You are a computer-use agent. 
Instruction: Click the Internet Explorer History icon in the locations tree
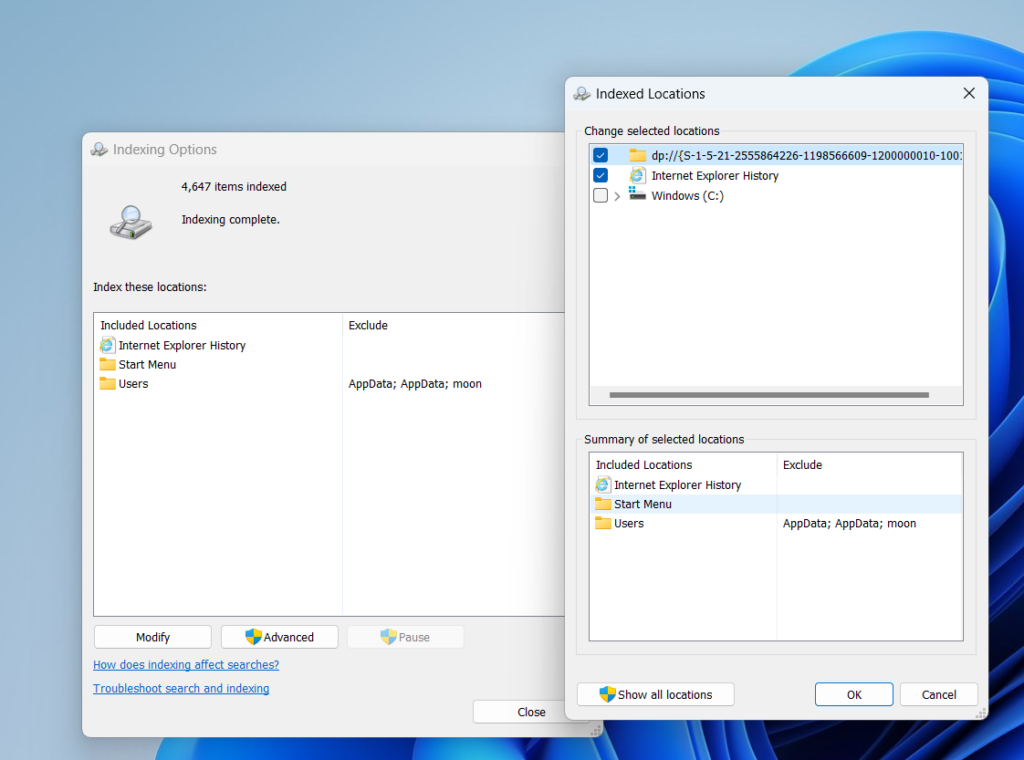click(637, 175)
